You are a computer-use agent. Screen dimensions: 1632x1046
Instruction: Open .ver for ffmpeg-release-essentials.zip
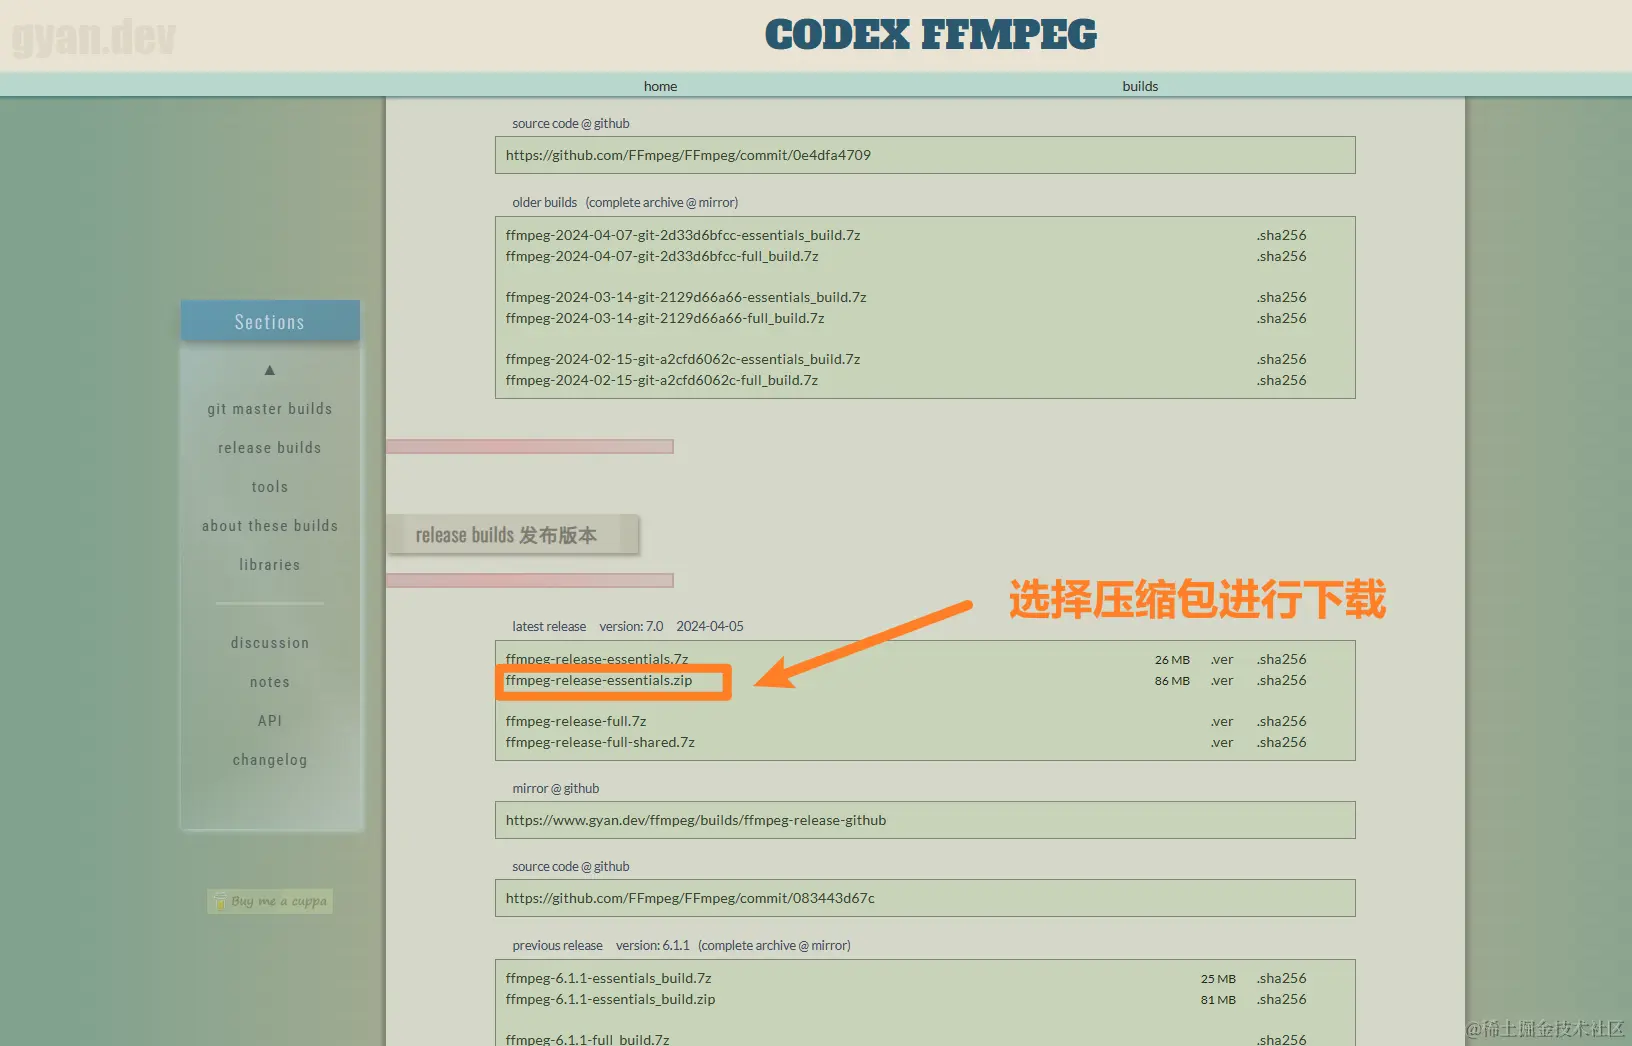(x=1222, y=680)
